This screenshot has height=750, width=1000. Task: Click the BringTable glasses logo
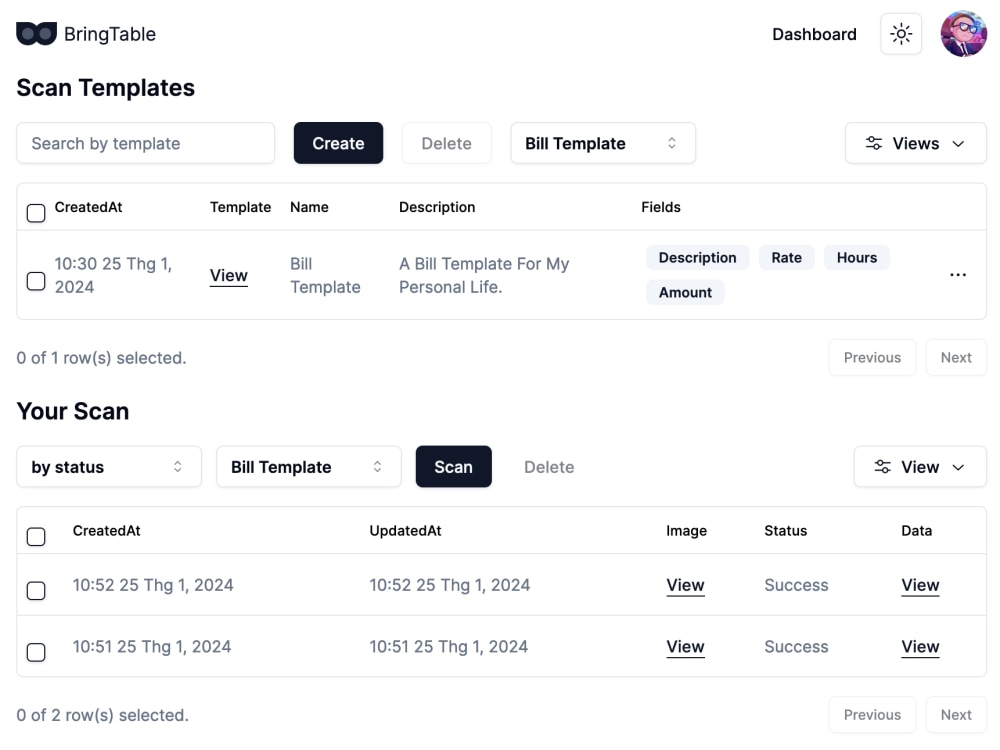pos(35,33)
